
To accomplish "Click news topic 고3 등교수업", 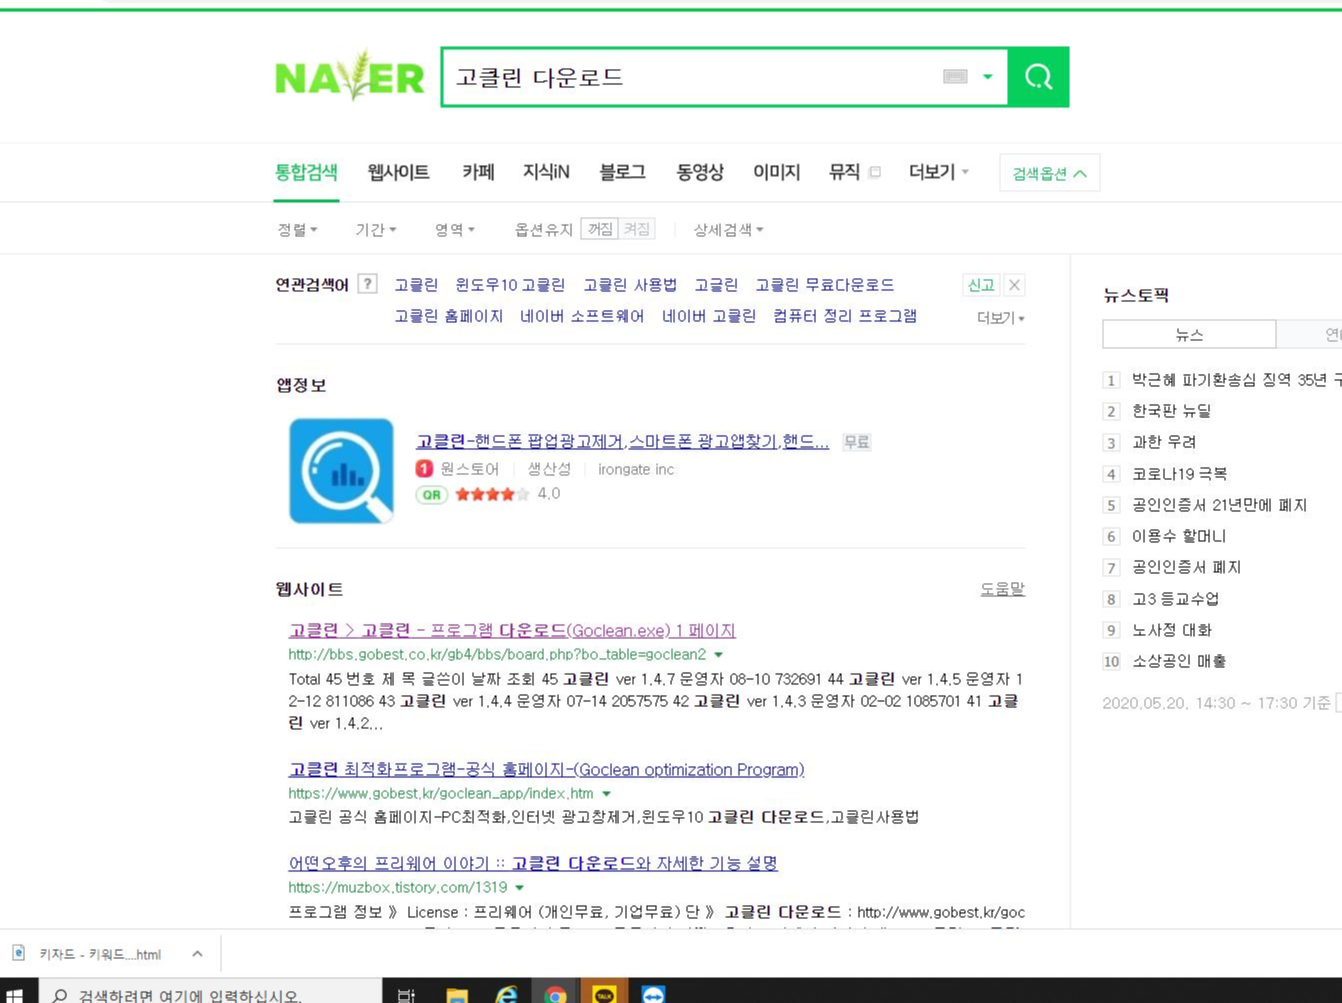I will (x=1175, y=599).
